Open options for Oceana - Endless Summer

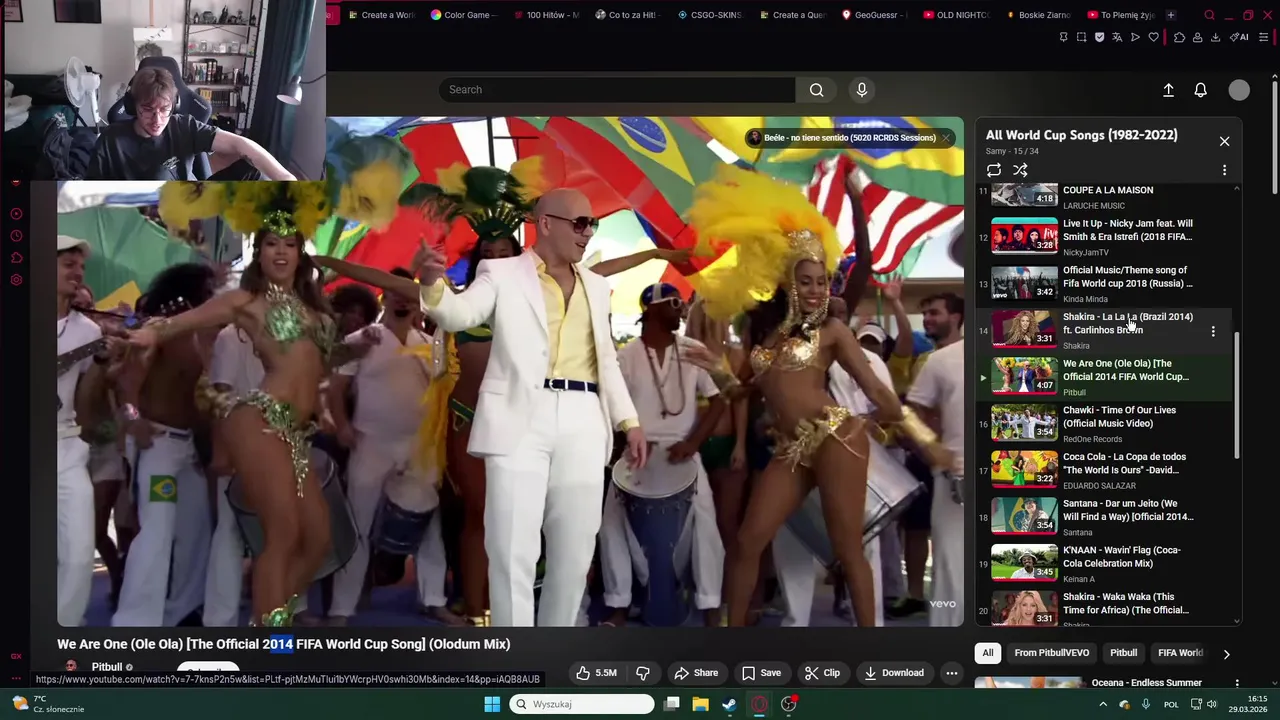[1237, 684]
